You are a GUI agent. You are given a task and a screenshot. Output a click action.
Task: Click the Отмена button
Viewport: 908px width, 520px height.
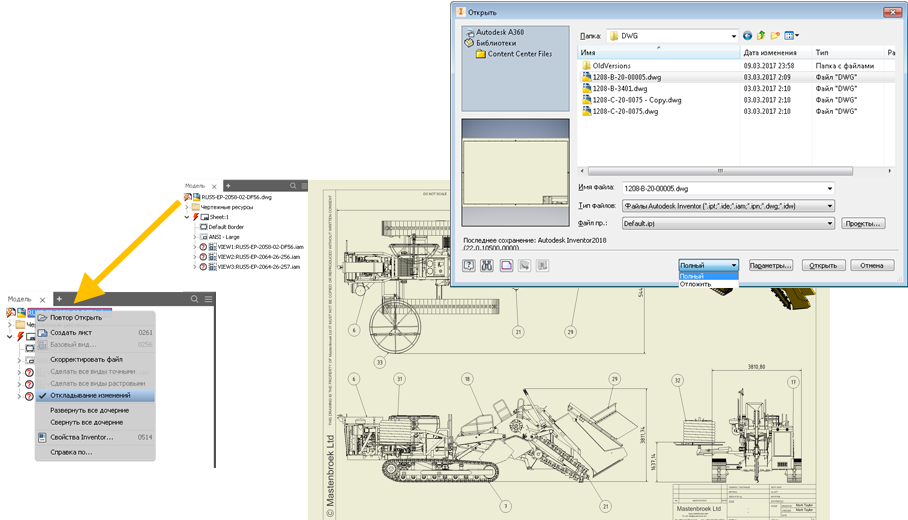click(x=872, y=265)
